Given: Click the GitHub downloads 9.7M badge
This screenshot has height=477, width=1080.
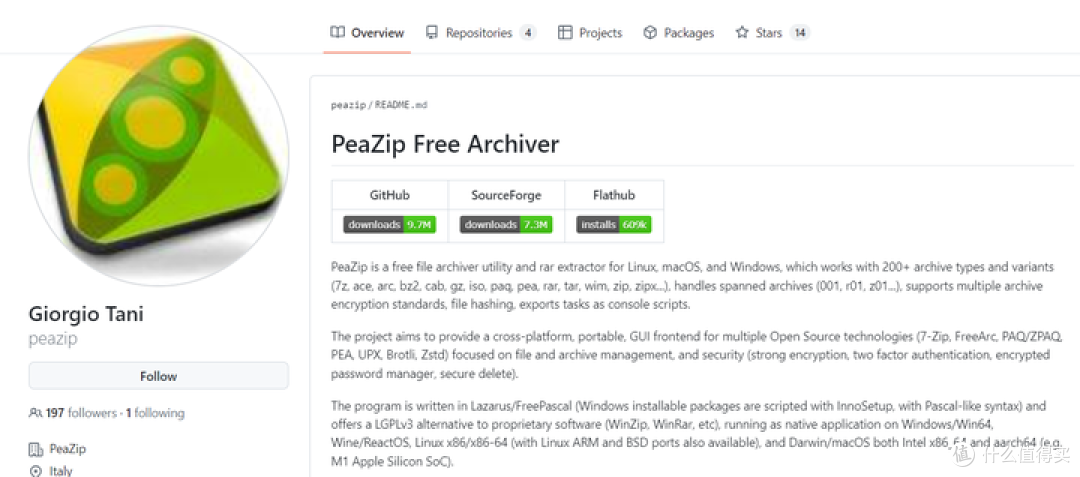Looking at the screenshot, I should tap(390, 224).
